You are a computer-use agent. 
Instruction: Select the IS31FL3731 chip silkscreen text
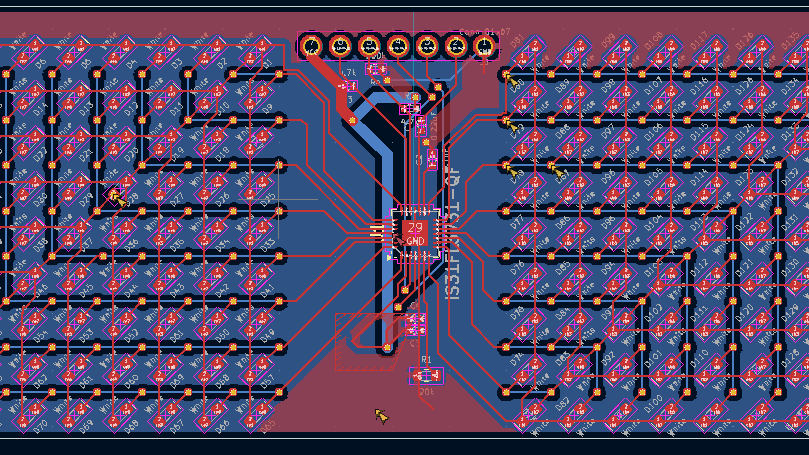click(x=452, y=240)
